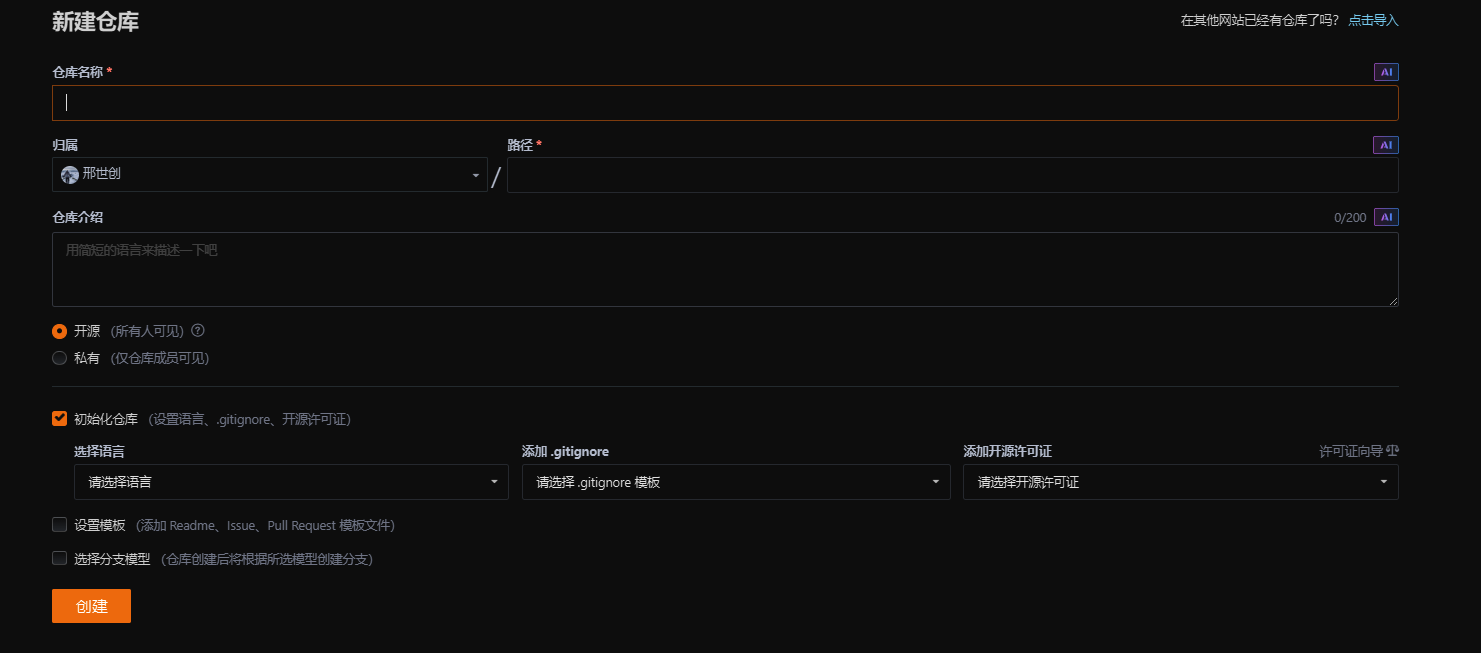Click the AI icon beside 仓库名称 field
The height and width of the screenshot is (653, 1481).
(1385, 71)
